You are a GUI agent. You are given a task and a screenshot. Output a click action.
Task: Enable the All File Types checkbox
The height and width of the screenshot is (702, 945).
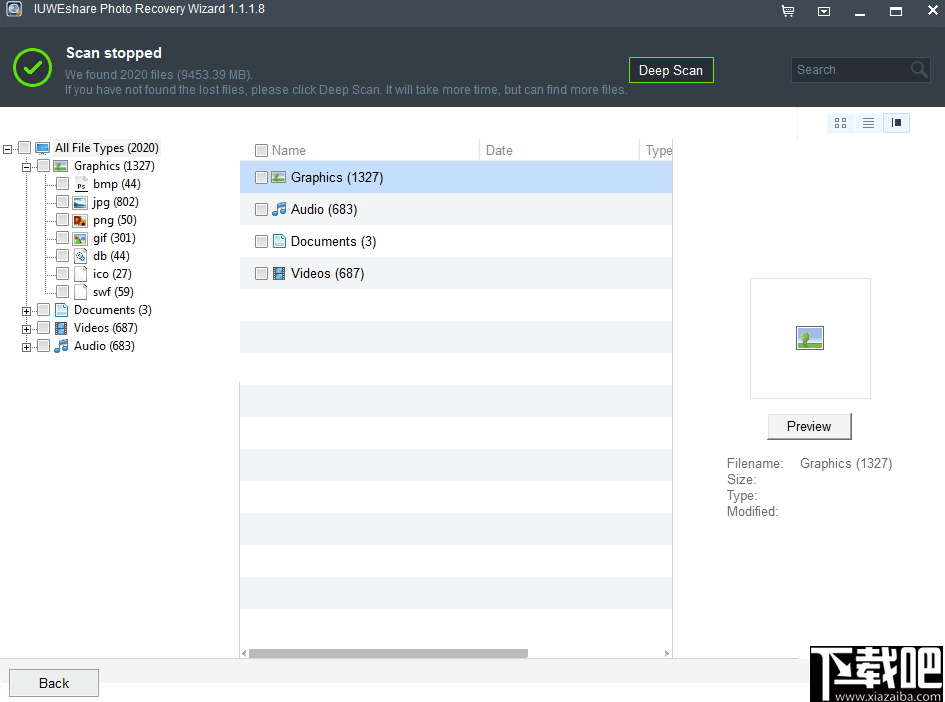[26, 147]
